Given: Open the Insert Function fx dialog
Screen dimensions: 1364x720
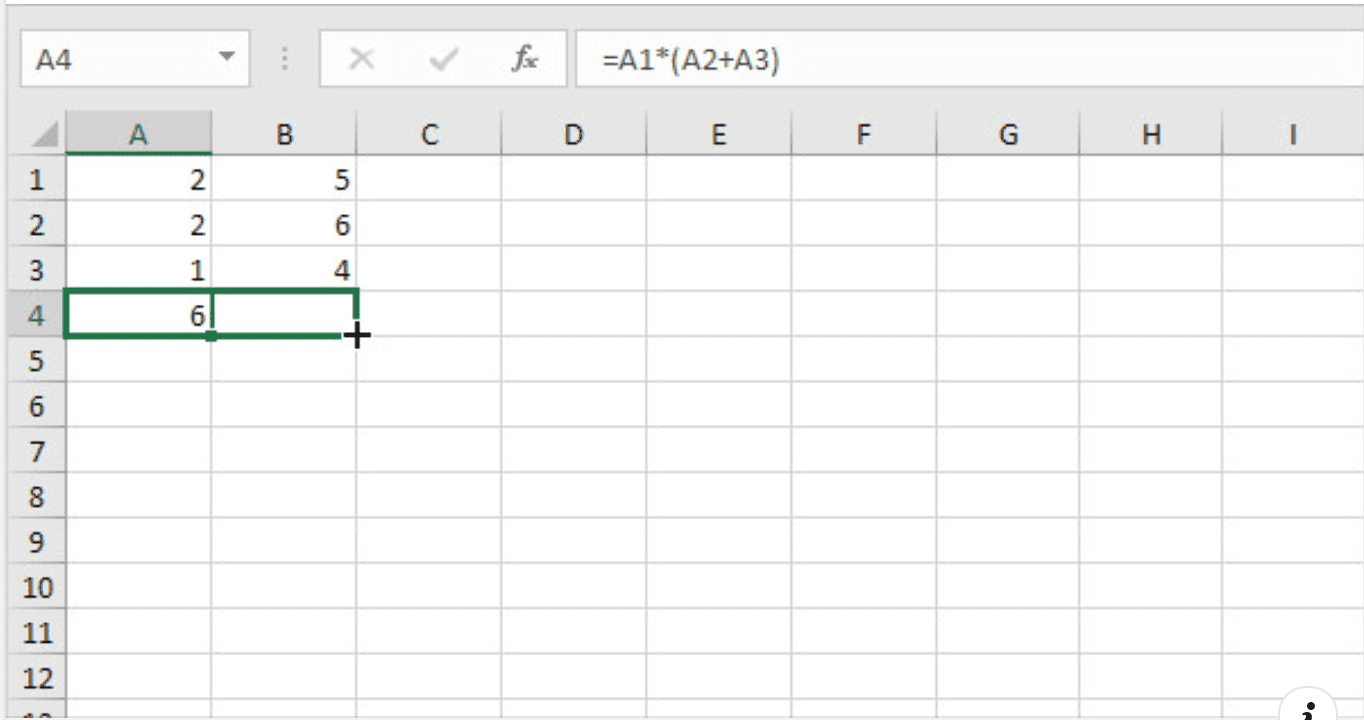Looking at the screenshot, I should tap(524, 60).
